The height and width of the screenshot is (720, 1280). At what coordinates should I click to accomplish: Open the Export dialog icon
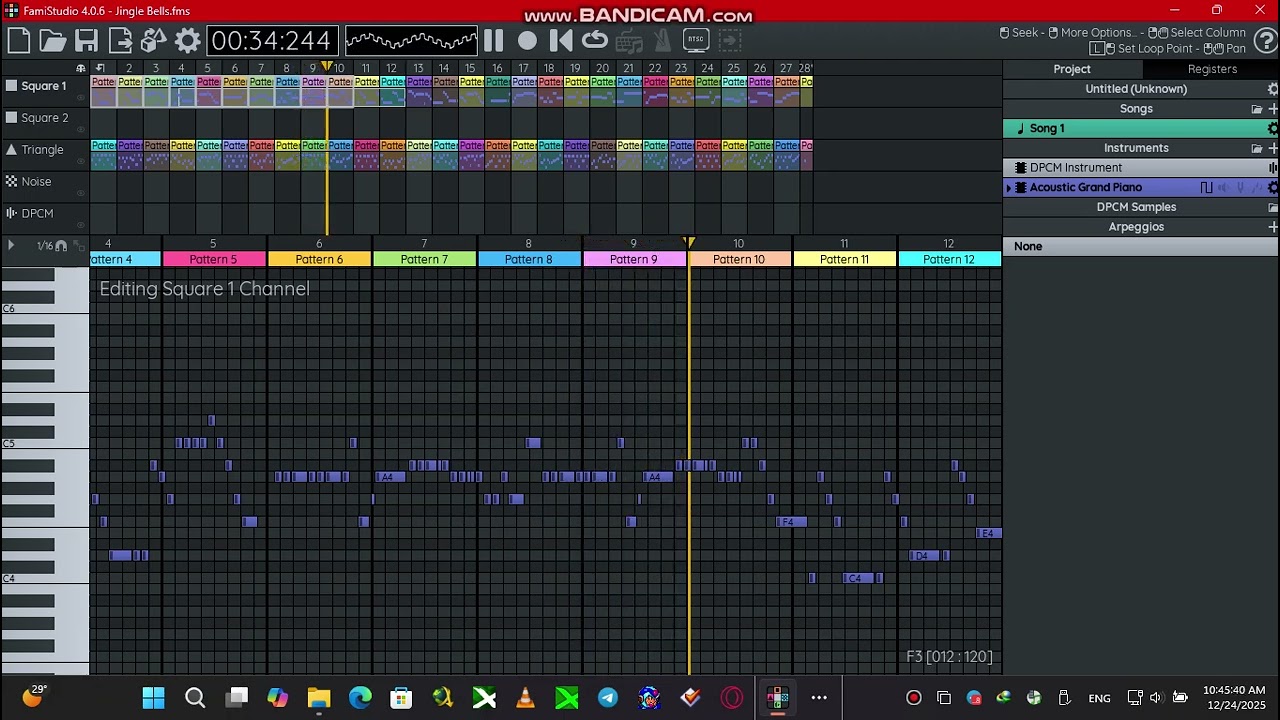pyautogui.click(x=120, y=41)
